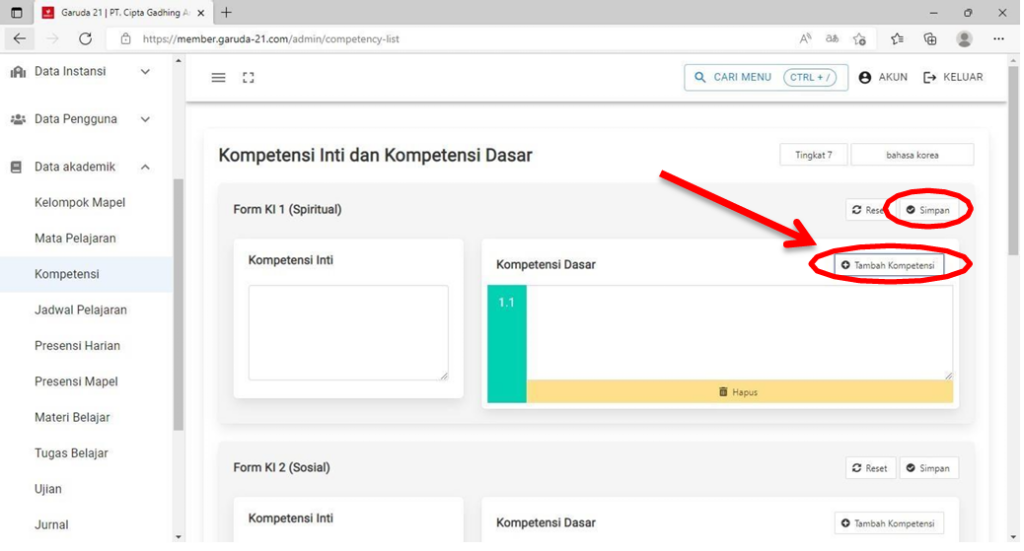The image size is (1024, 551).
Task: Click the browser back arrow
Action: click(20, 39)
